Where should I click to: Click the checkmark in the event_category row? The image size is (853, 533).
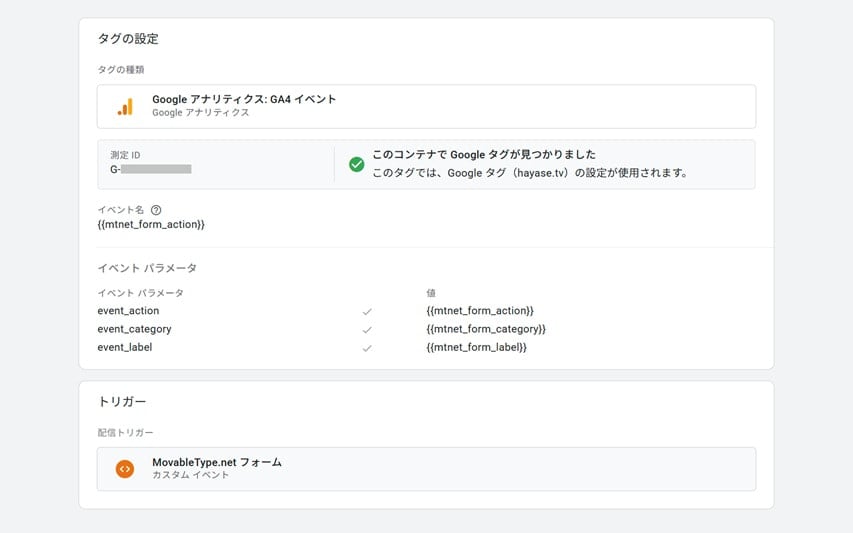tap(367, 330)
